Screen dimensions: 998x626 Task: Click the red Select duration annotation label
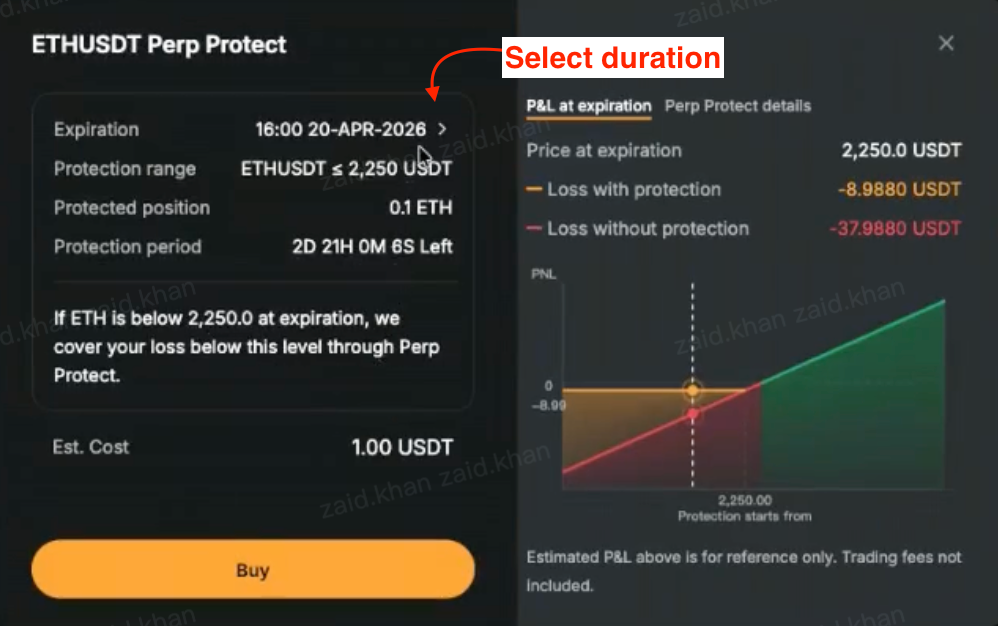point(612,58)
